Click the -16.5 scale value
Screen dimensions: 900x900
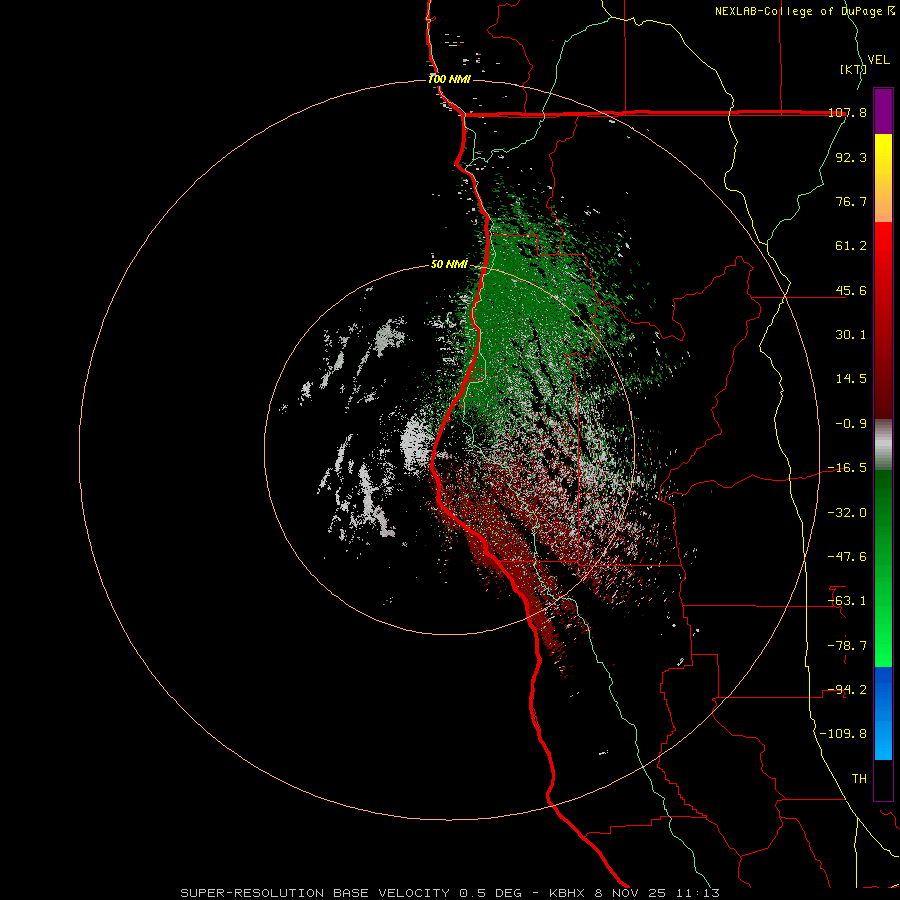(847, 468)
